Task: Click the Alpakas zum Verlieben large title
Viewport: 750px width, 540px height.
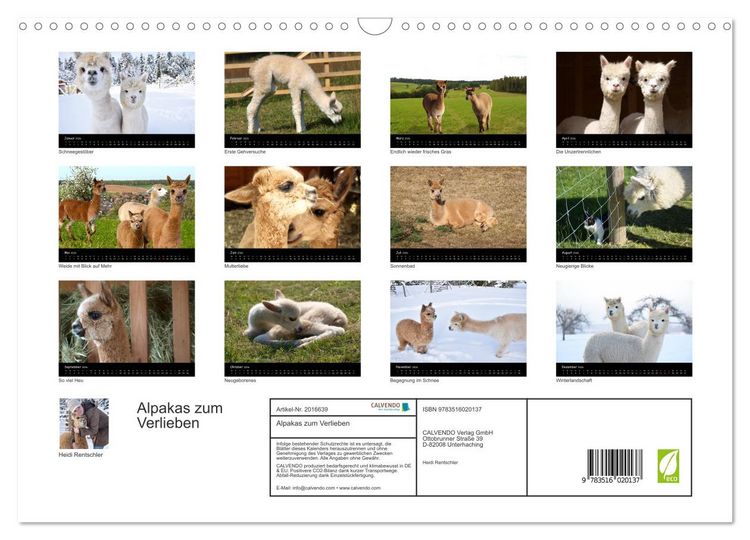Action: [x=180, y=415]
